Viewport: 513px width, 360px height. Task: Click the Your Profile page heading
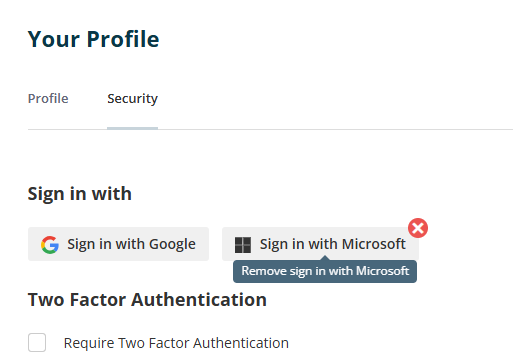94,39
